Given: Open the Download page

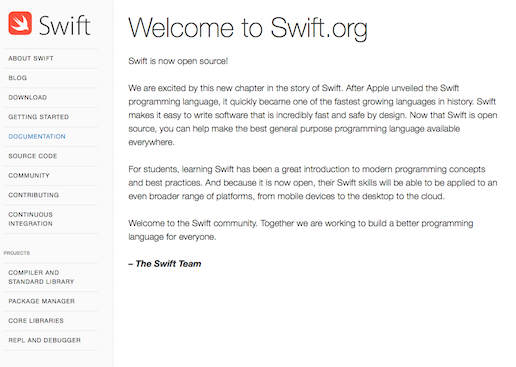Looking at the screenshot, I should click(x=27, y=97).
